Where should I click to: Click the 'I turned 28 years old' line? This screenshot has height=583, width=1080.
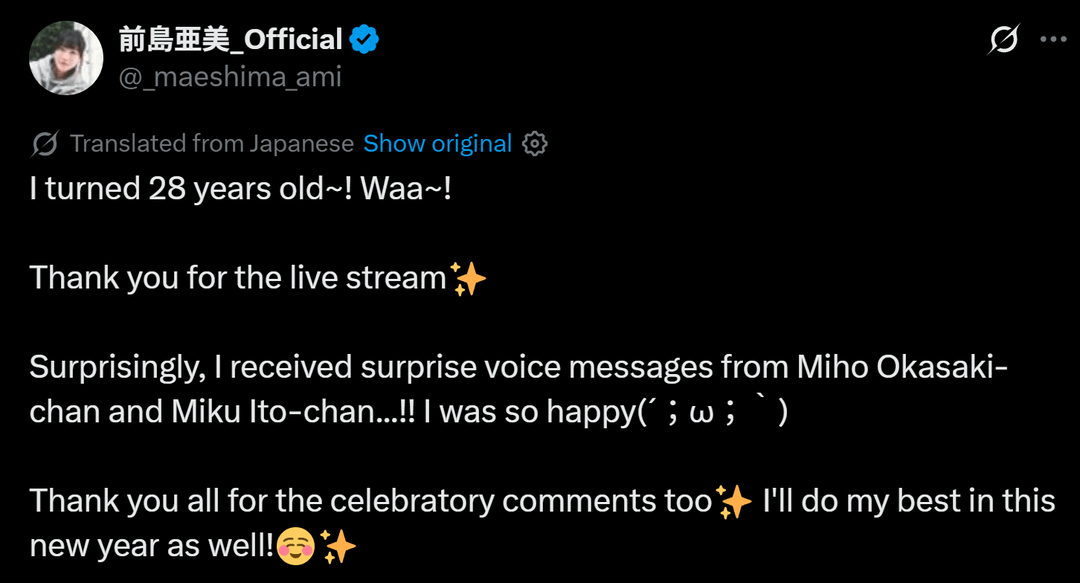(240, 188)
